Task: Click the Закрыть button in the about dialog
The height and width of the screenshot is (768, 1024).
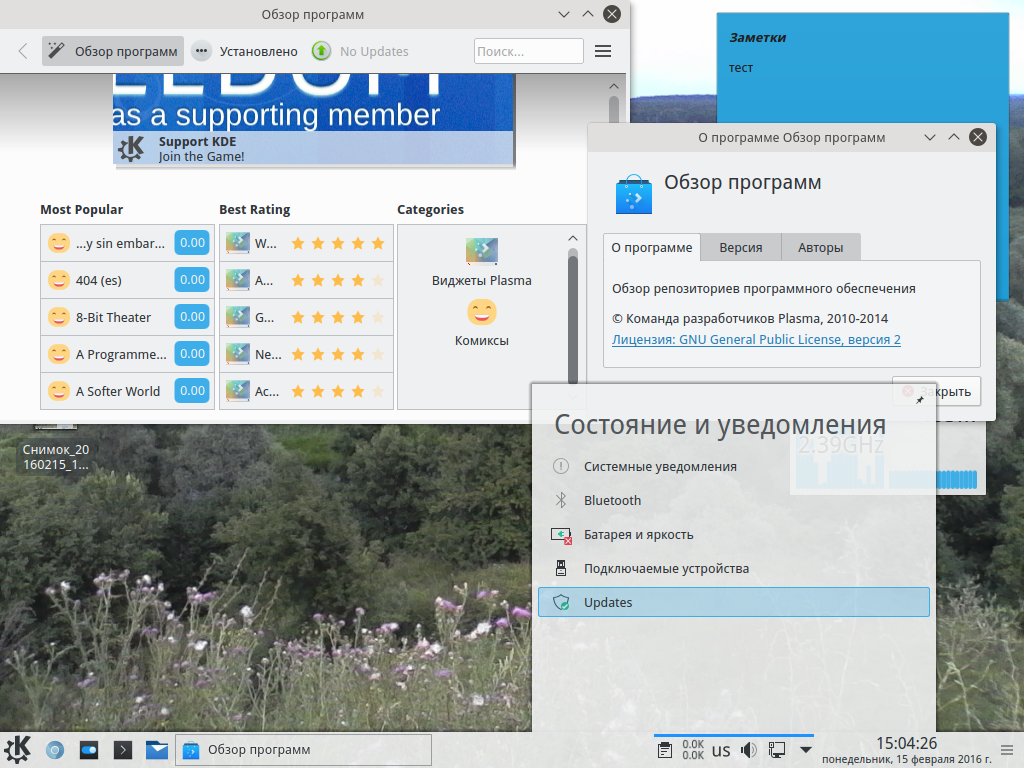Action: click(x=936, y=391)
